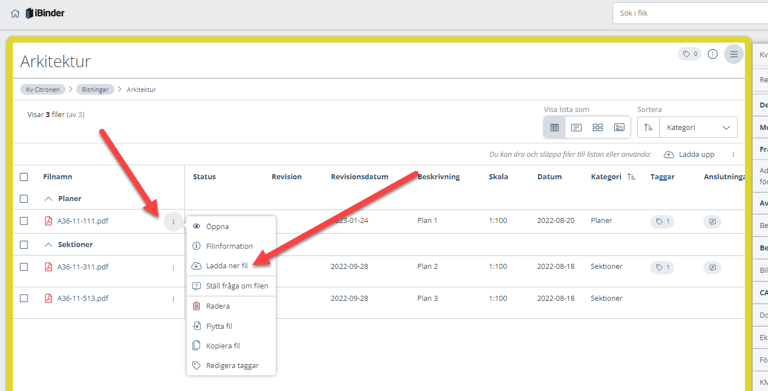Image resolution: width=768 pixels, height=391 pixels.
Task: Choose Radera in the context menu
Action: (231, 306)
